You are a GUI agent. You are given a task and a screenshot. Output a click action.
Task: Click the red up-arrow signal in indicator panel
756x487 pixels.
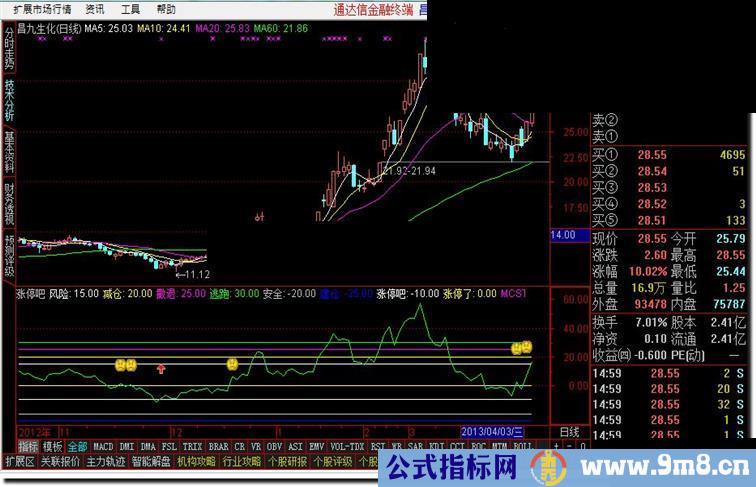160,369
